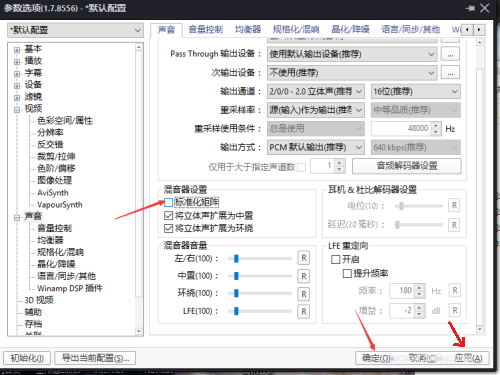
Task: Reset 延迟 headphone setting with R button
Action: 454,225
